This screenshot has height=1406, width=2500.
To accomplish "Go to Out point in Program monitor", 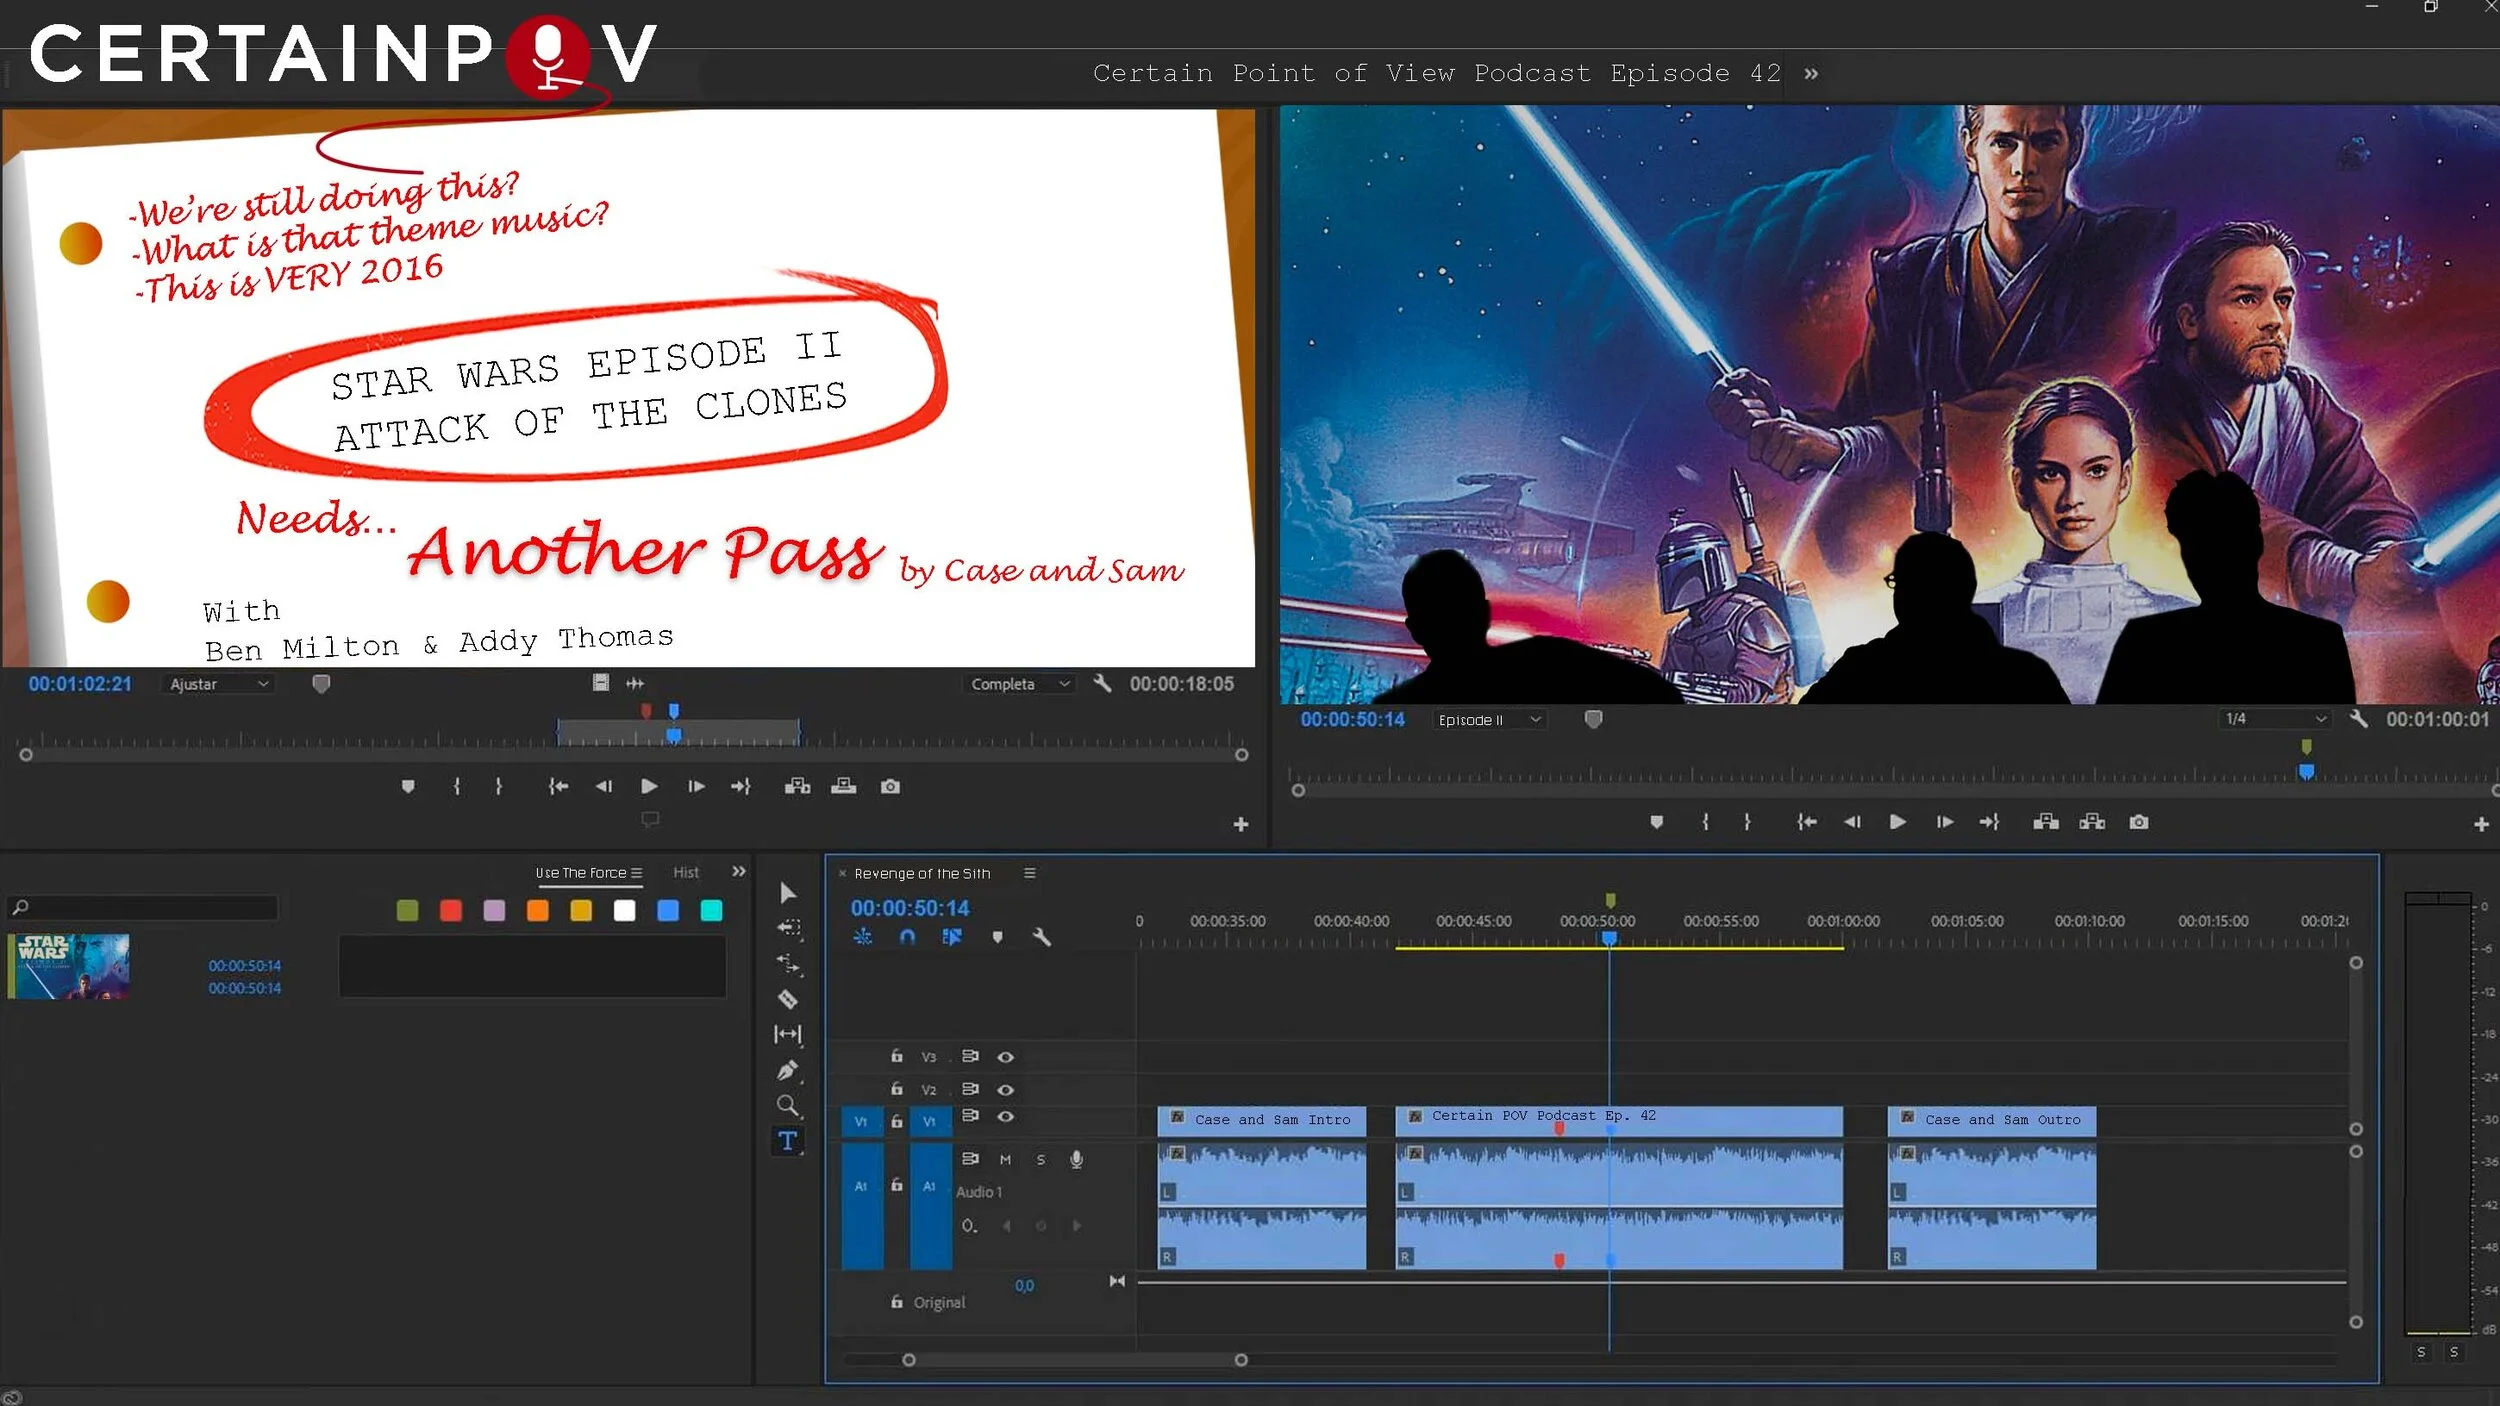I will point(1990,822).
